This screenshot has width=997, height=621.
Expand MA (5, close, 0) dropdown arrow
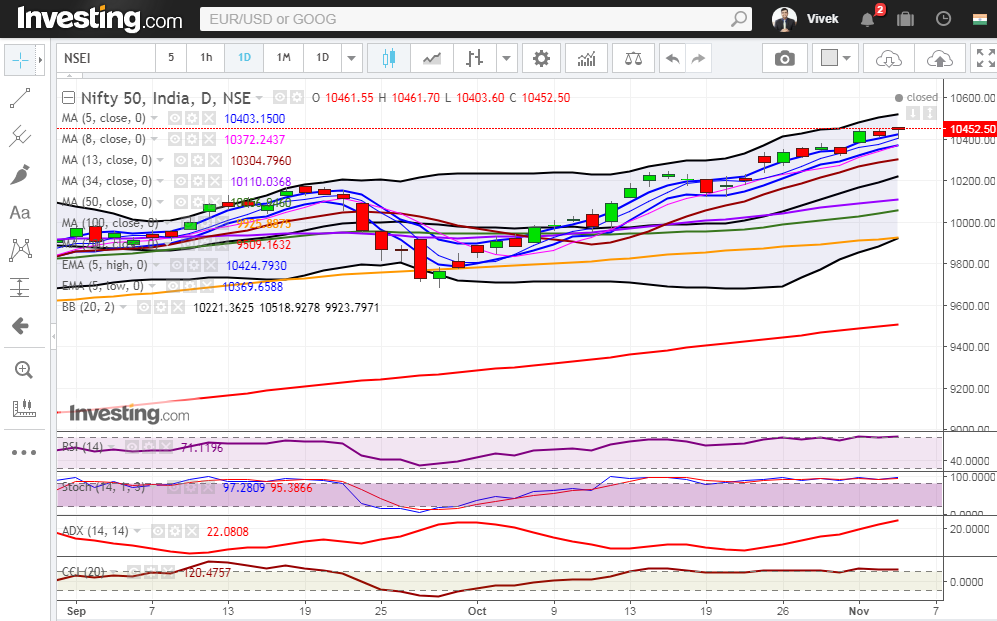(155, 118)
